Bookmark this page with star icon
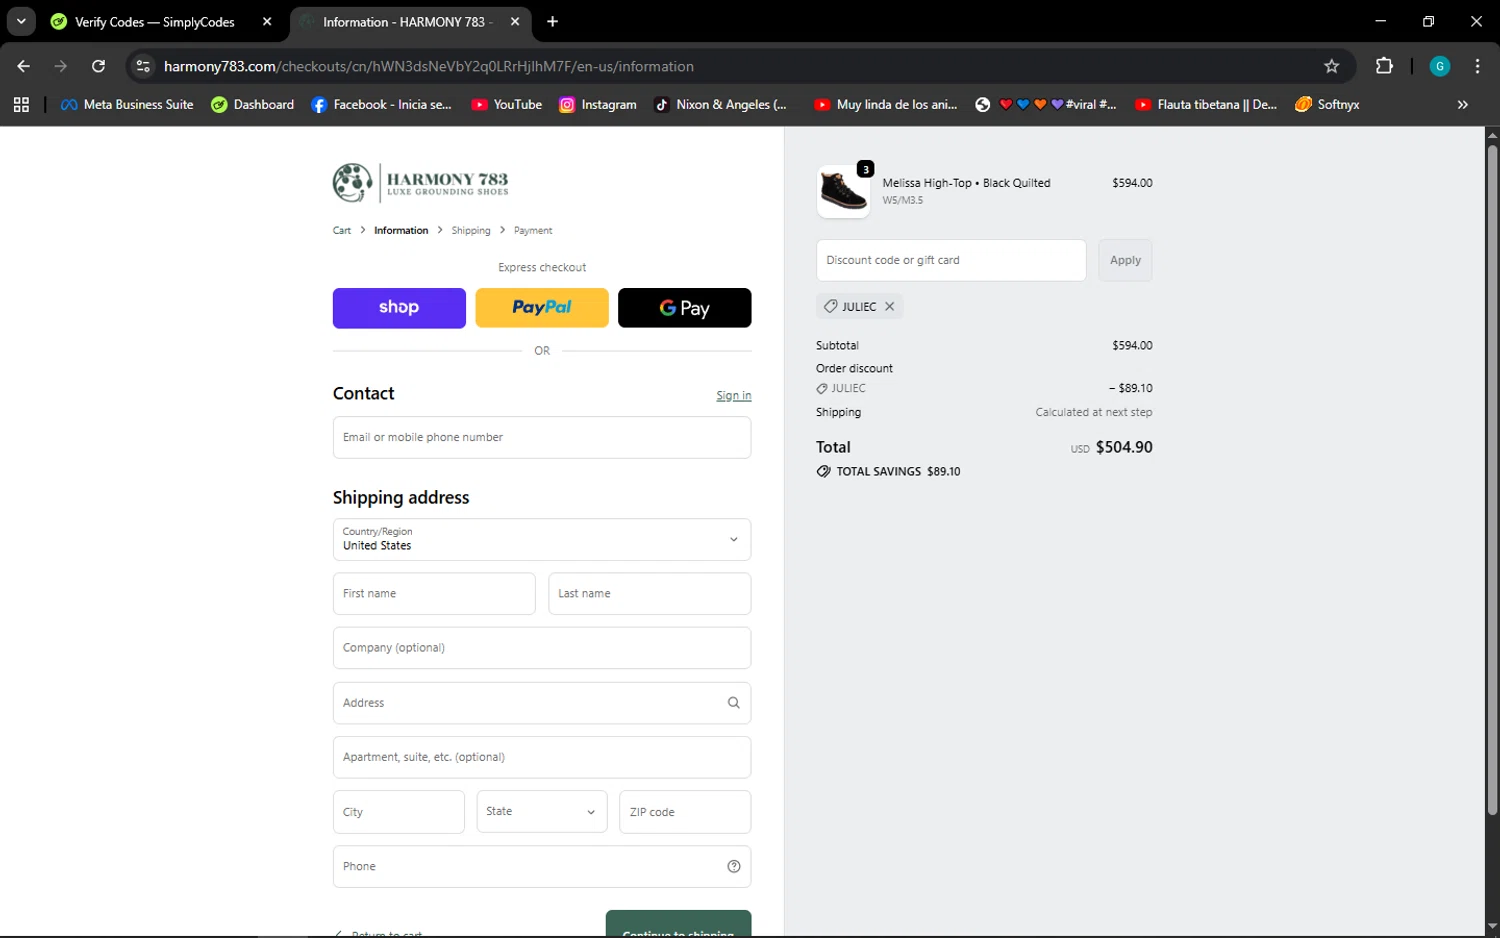 click(x=1331, y=66)
